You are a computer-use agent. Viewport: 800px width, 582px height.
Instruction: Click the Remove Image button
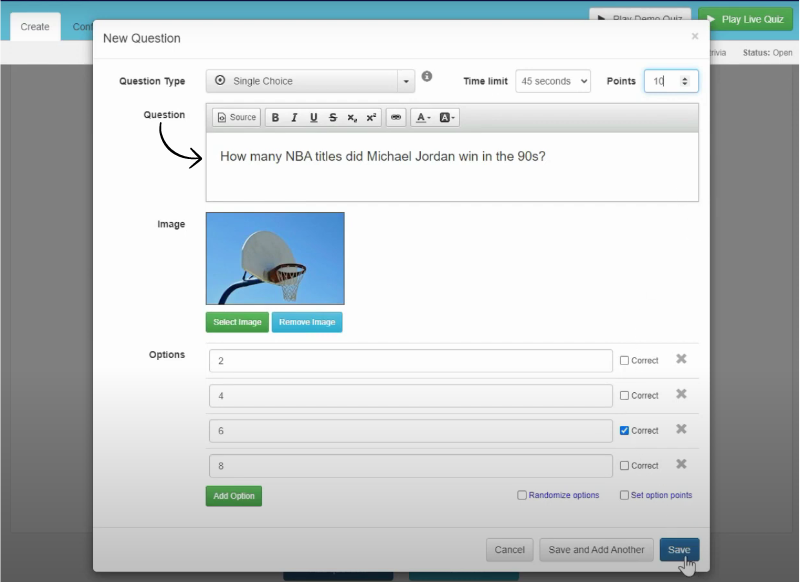(307, 322)
